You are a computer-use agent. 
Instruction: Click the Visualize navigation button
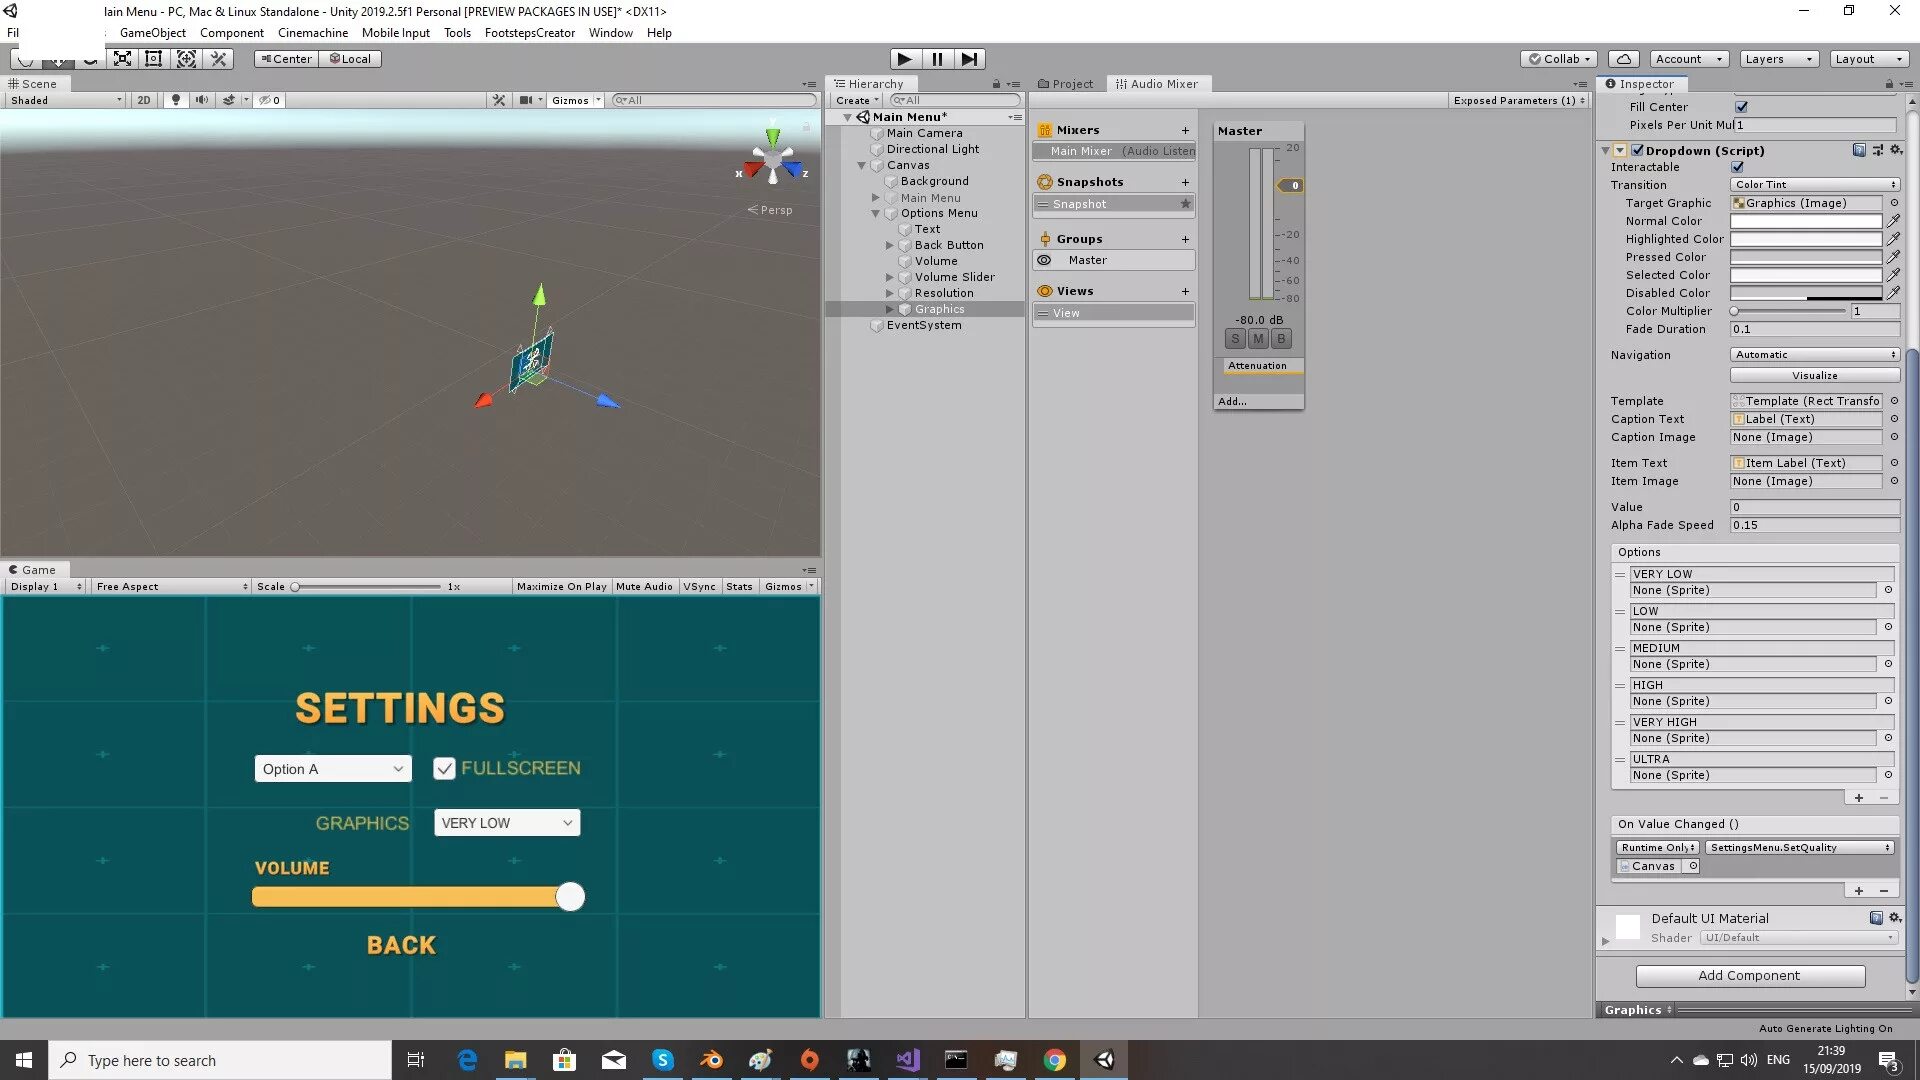[x=1814, y=376]
